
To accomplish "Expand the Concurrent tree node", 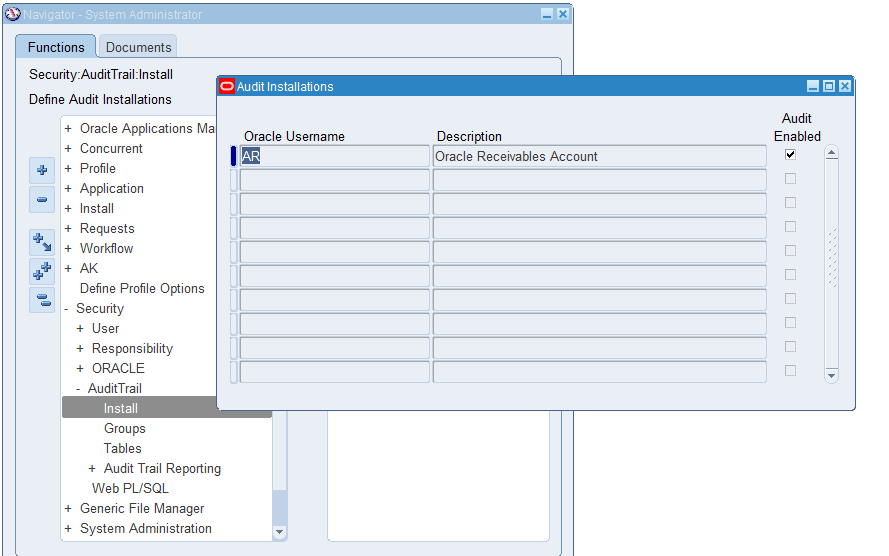I will [68, 148].
